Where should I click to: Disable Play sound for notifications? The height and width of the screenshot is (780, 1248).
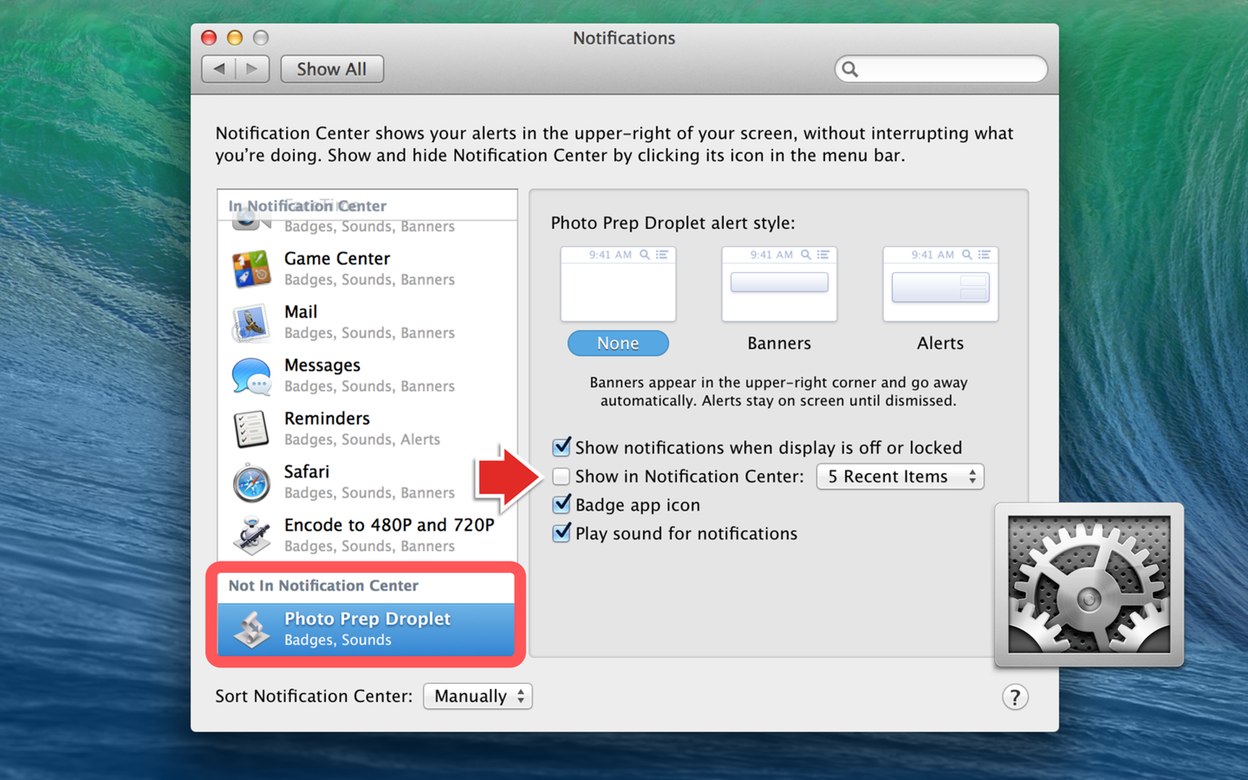tap(562, 533)
